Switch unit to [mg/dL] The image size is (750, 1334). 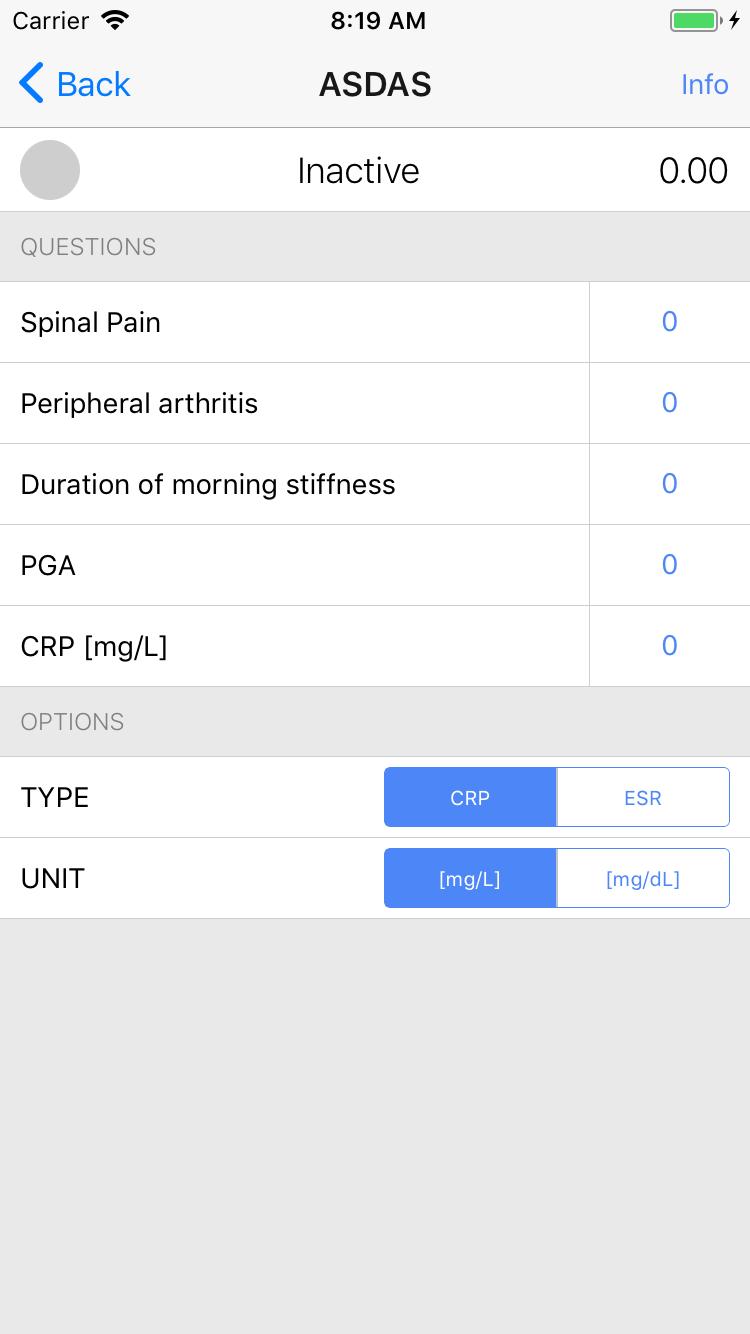[x=643, y=879]
